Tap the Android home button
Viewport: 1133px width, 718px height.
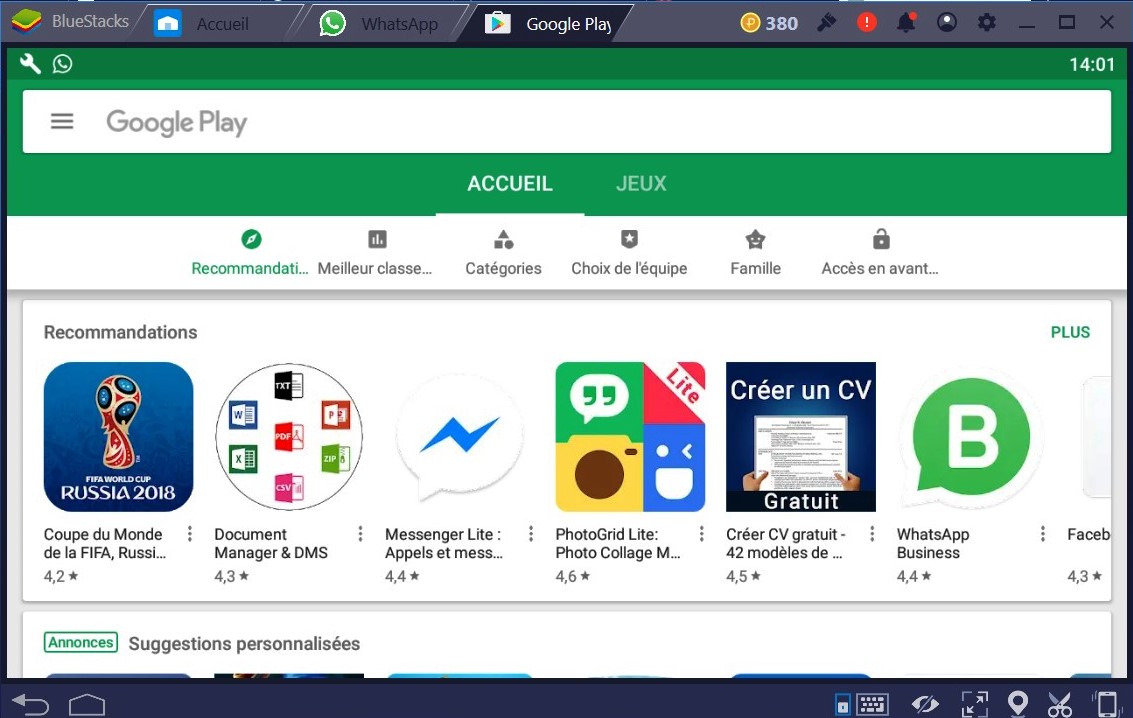click(87, 704)
